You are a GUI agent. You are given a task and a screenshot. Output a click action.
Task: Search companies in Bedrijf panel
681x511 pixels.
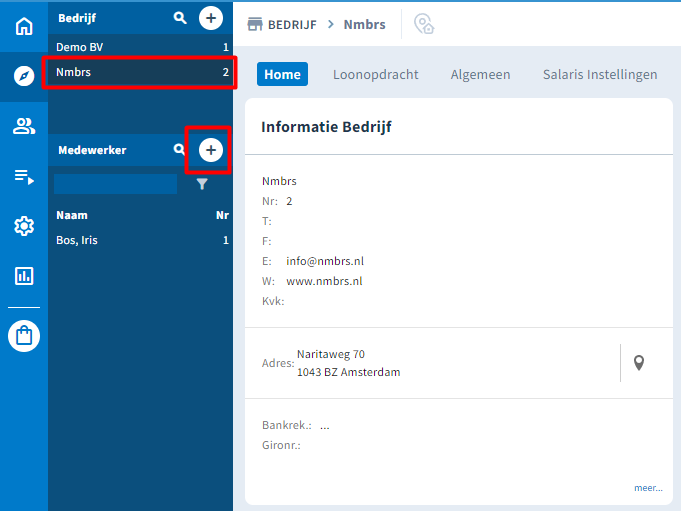180,18
